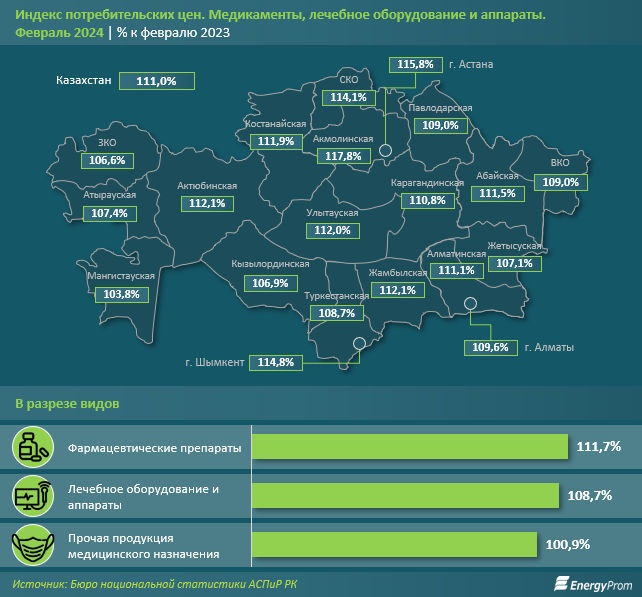
Task: Click the Kazakhstan 111,0% value box
Action: point(156,82)
